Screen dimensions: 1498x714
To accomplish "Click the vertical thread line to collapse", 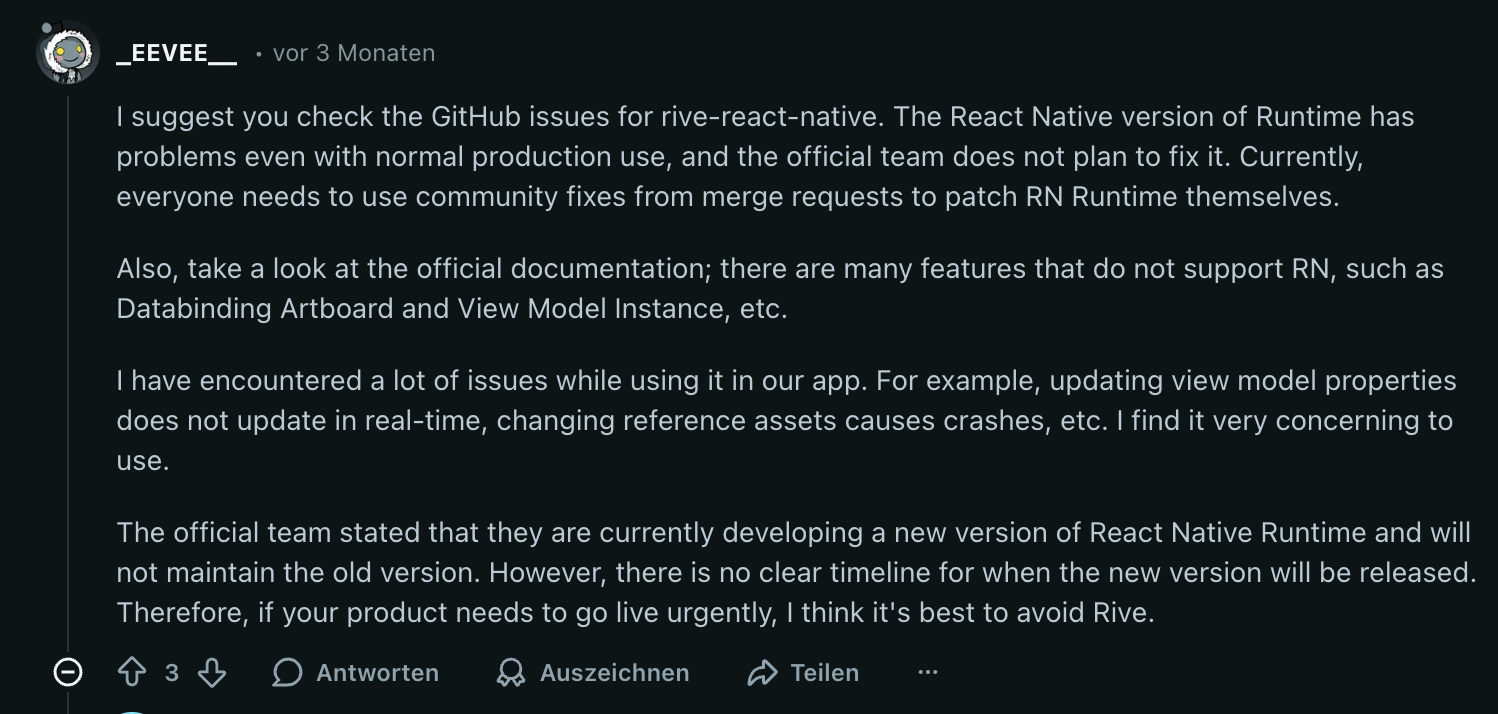I will (68, 370).
